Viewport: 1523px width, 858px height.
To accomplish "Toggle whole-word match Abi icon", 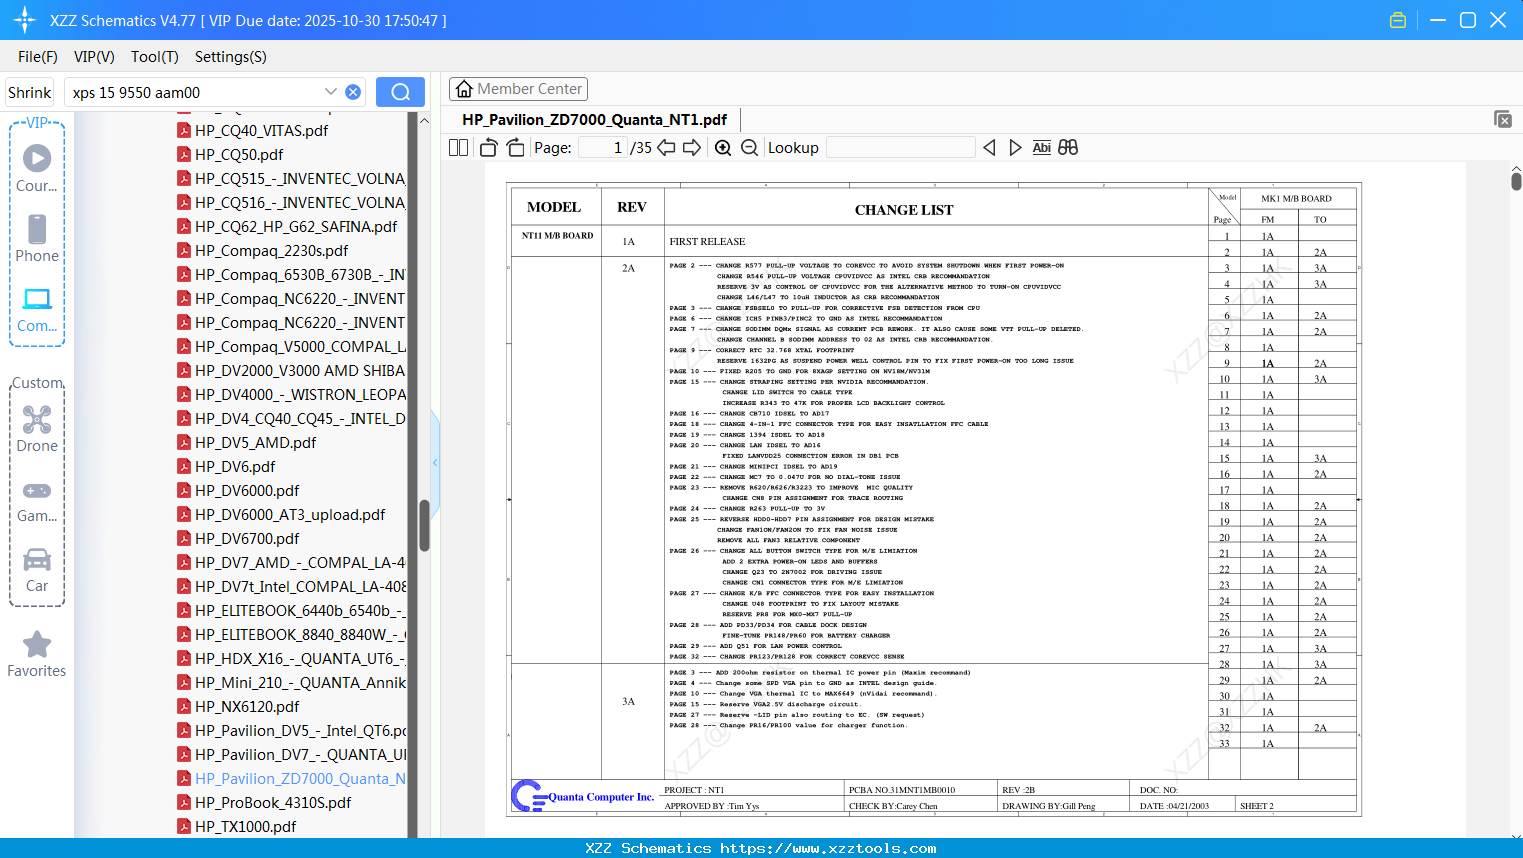I will coord(1041,148).
